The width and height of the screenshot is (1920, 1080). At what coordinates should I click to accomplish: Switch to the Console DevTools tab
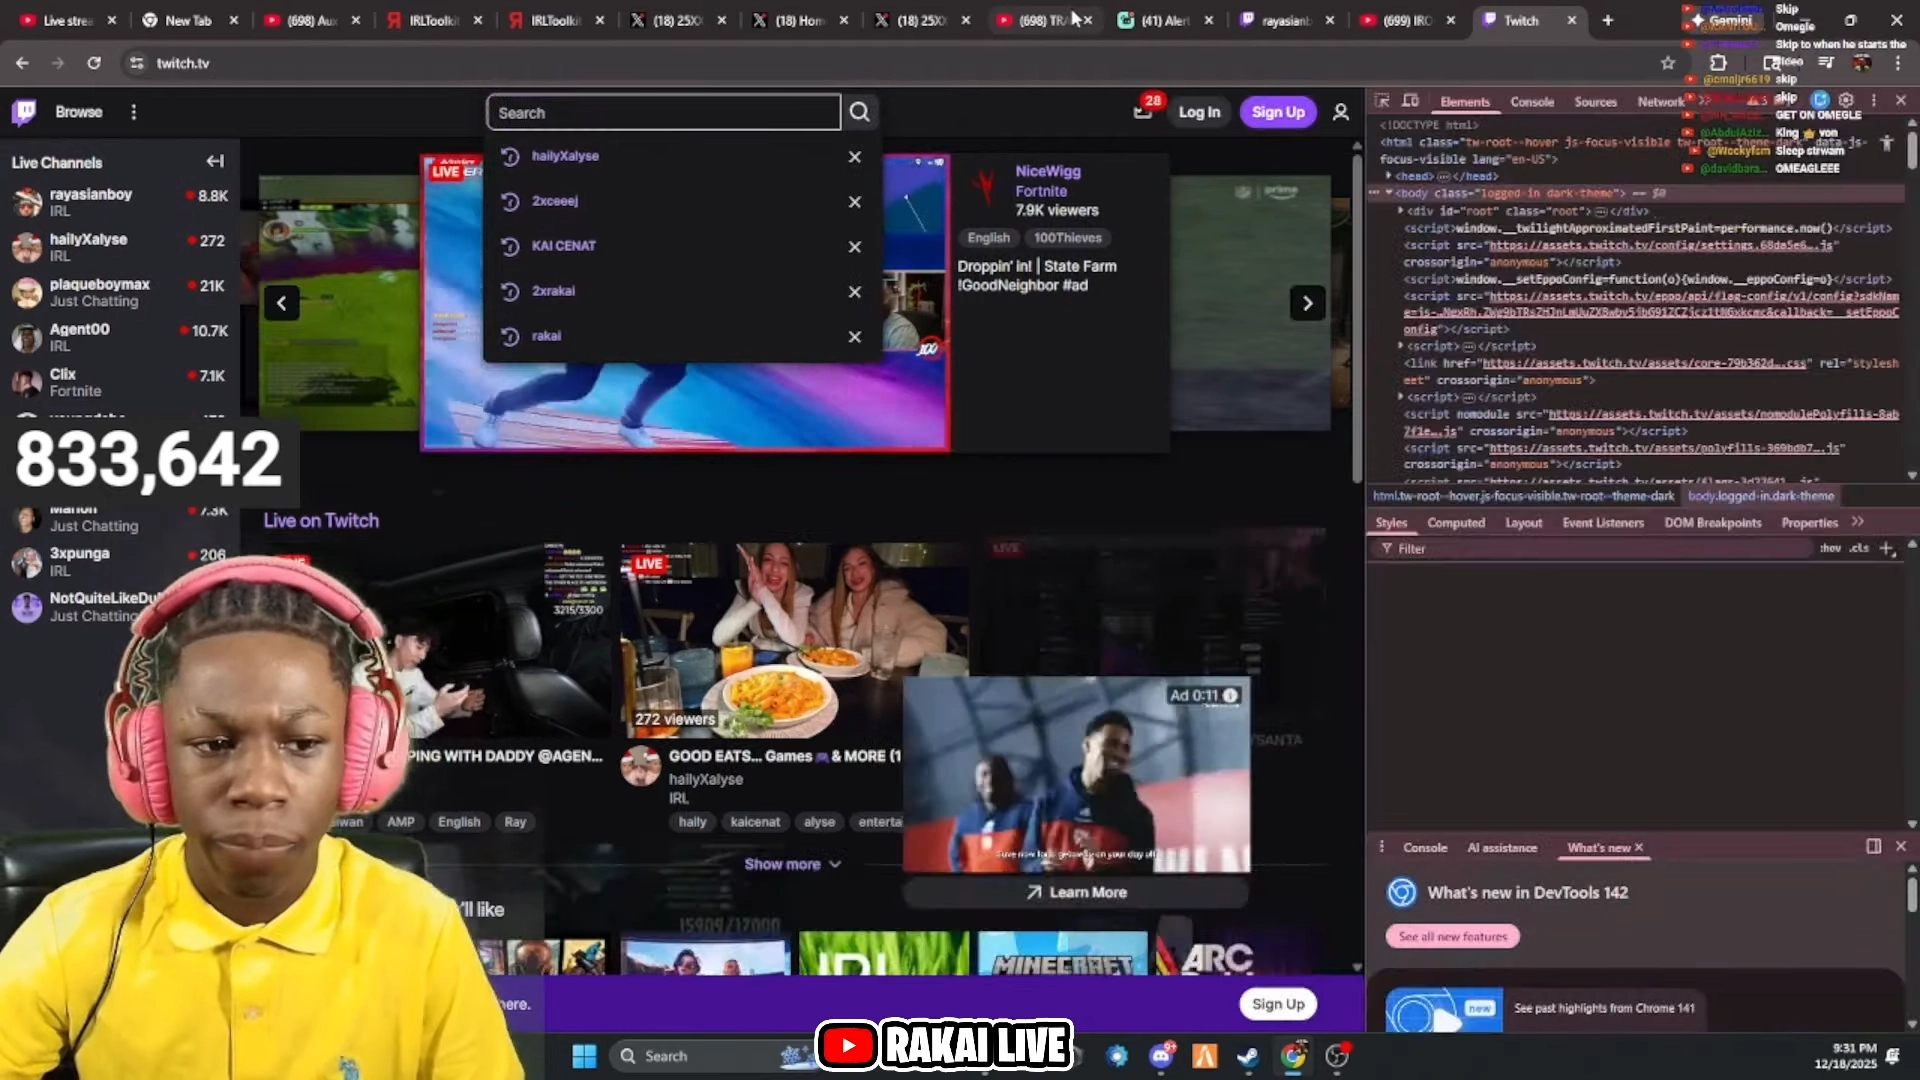[1531, 102]
